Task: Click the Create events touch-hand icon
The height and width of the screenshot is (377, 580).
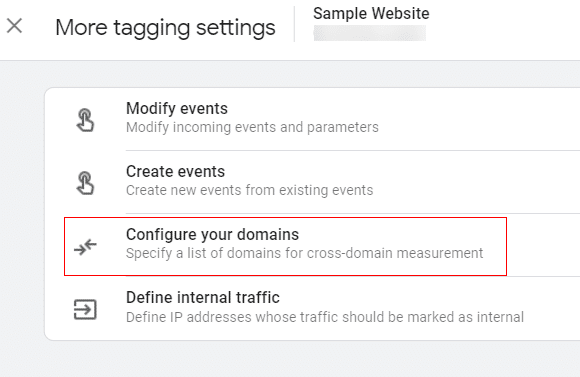Action: click(85, 183)
